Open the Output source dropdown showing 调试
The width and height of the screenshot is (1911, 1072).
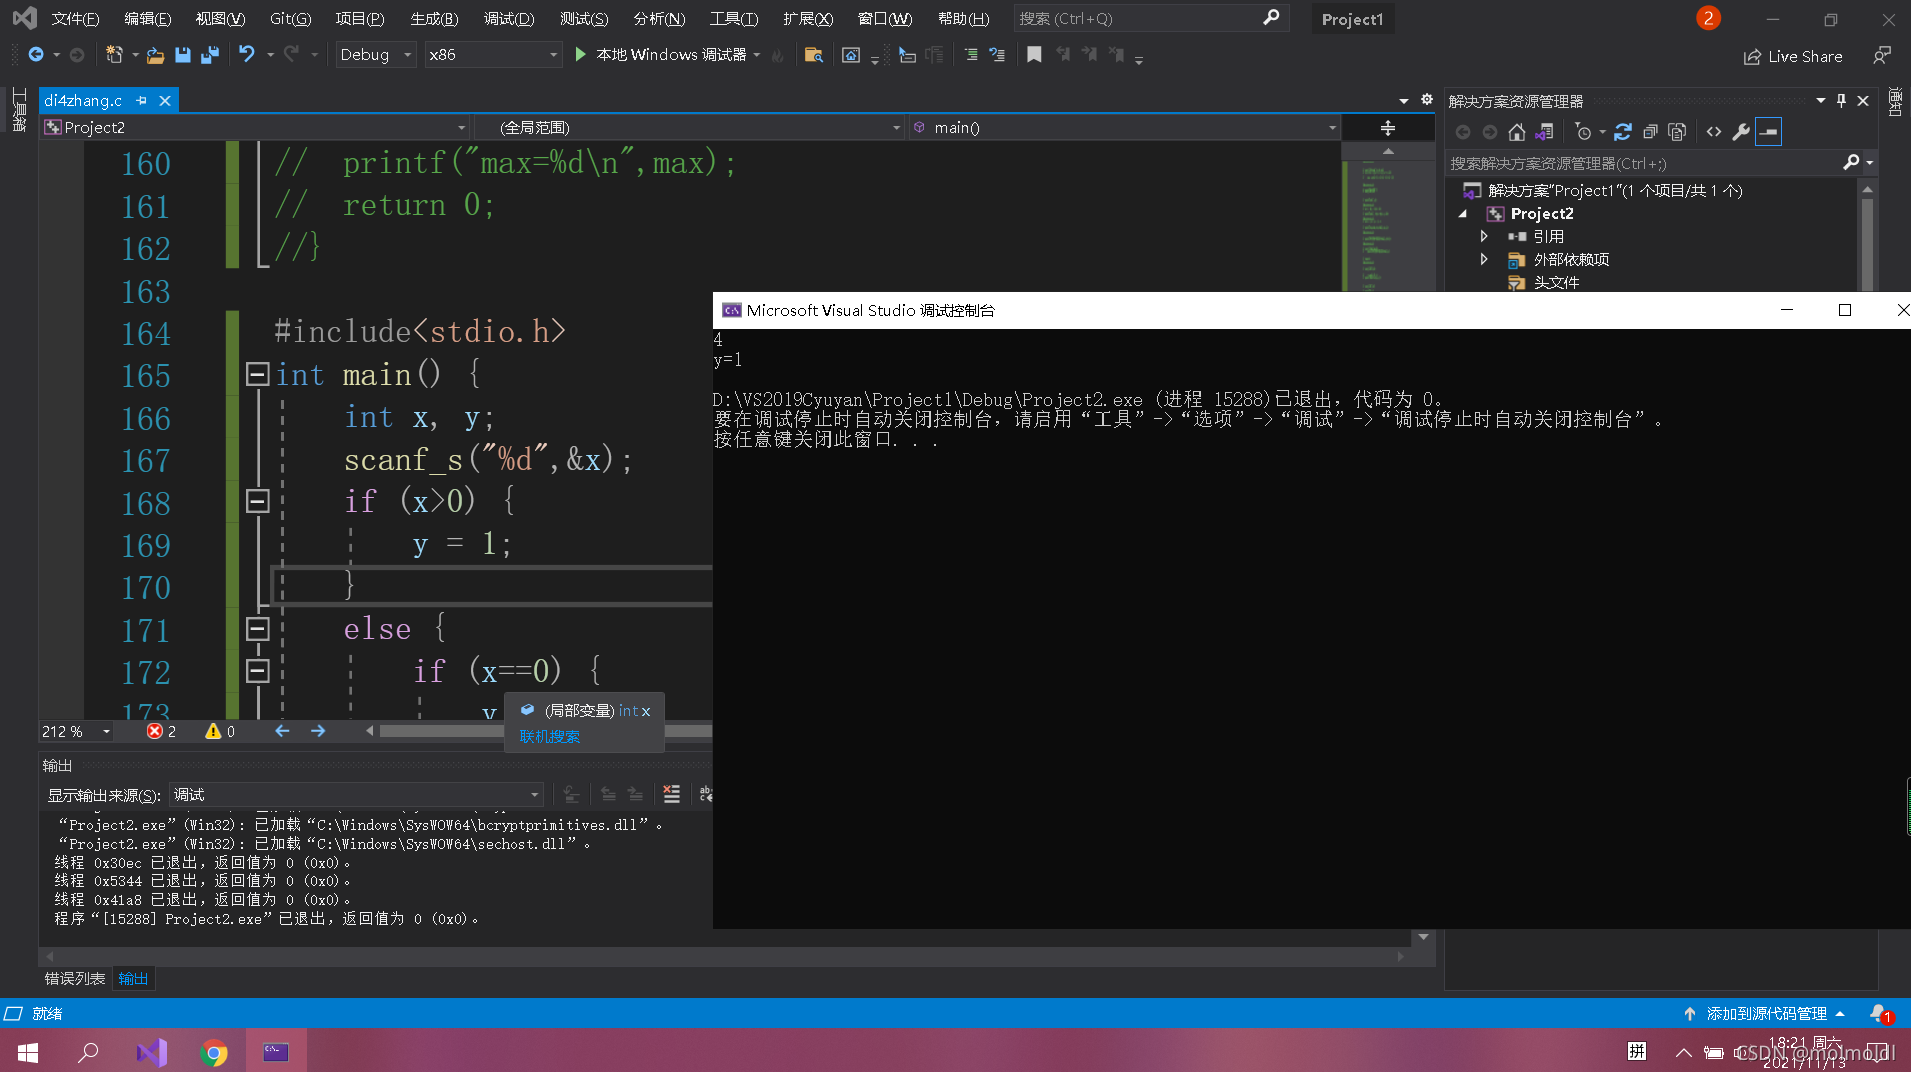[356, 795]
